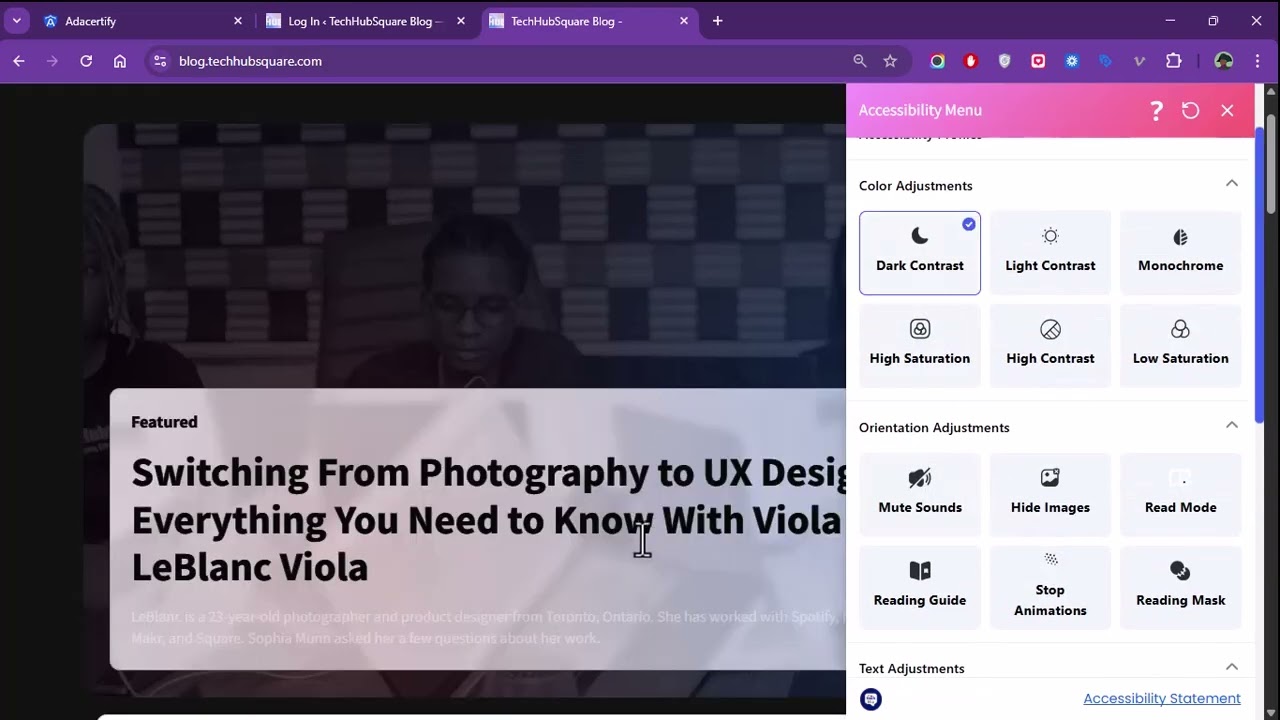Open the Chrome three-dot menu

(x=1257, y=61)
